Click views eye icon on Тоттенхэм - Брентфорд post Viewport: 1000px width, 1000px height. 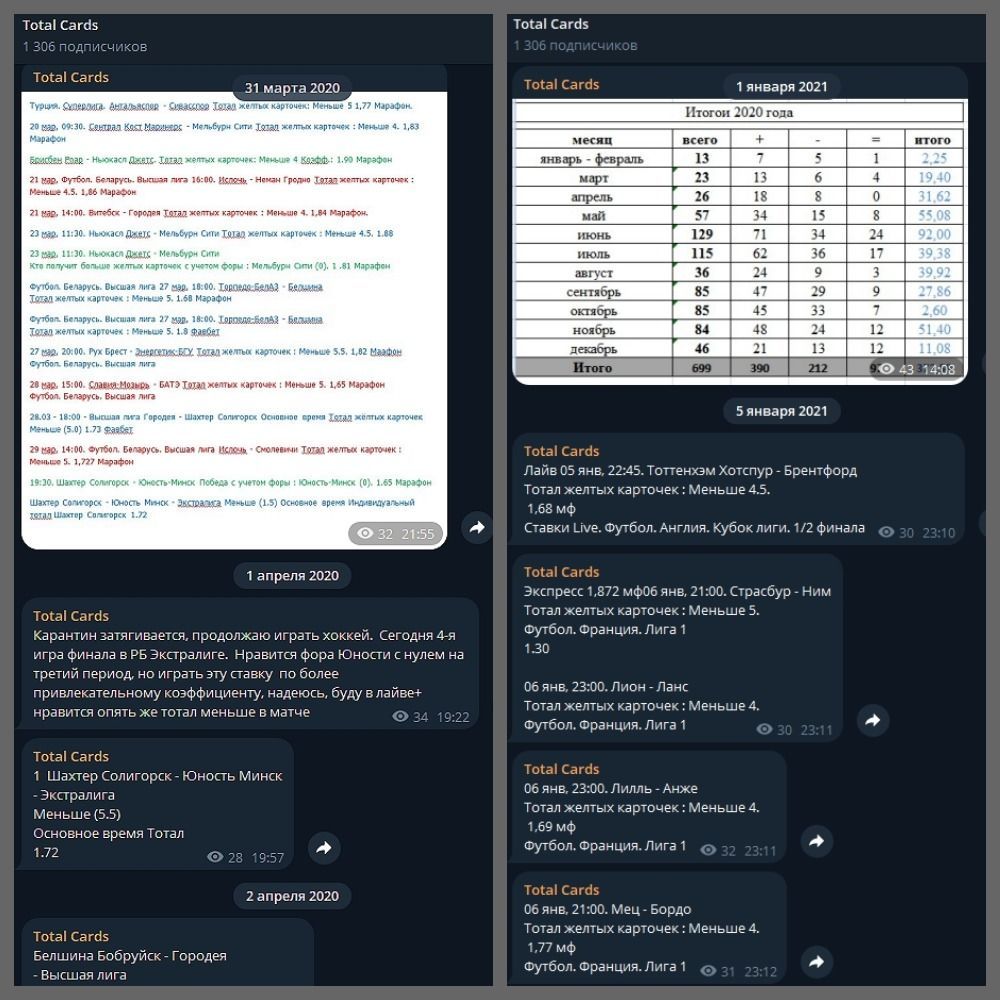pos(886,533)
